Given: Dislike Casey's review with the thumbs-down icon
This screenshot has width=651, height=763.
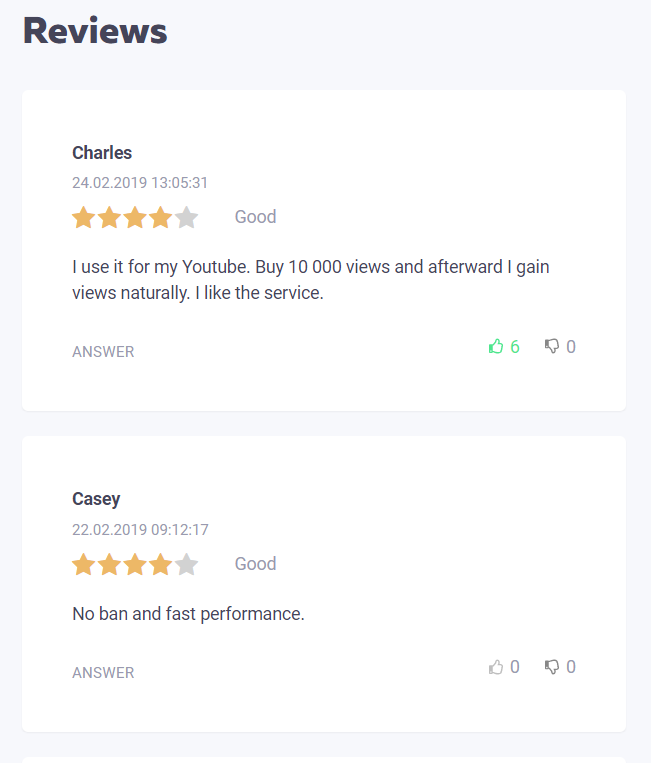Looking at the screenshot, I should [x=552, y=667].
